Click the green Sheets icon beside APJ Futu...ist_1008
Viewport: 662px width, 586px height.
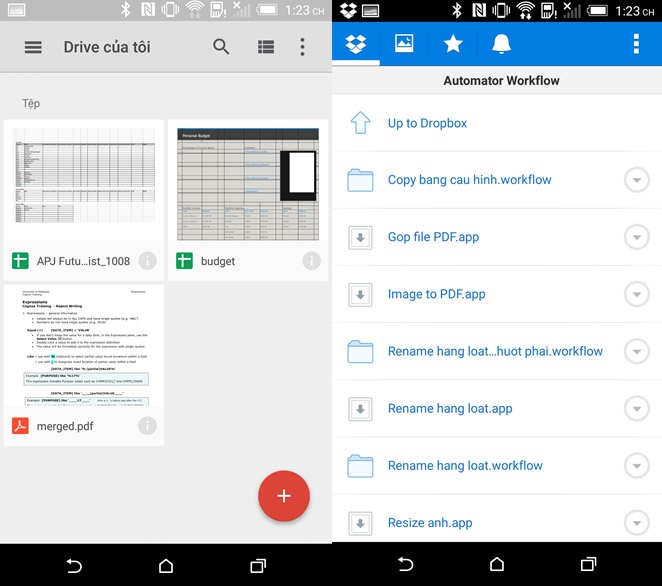(x=20, y=261)
